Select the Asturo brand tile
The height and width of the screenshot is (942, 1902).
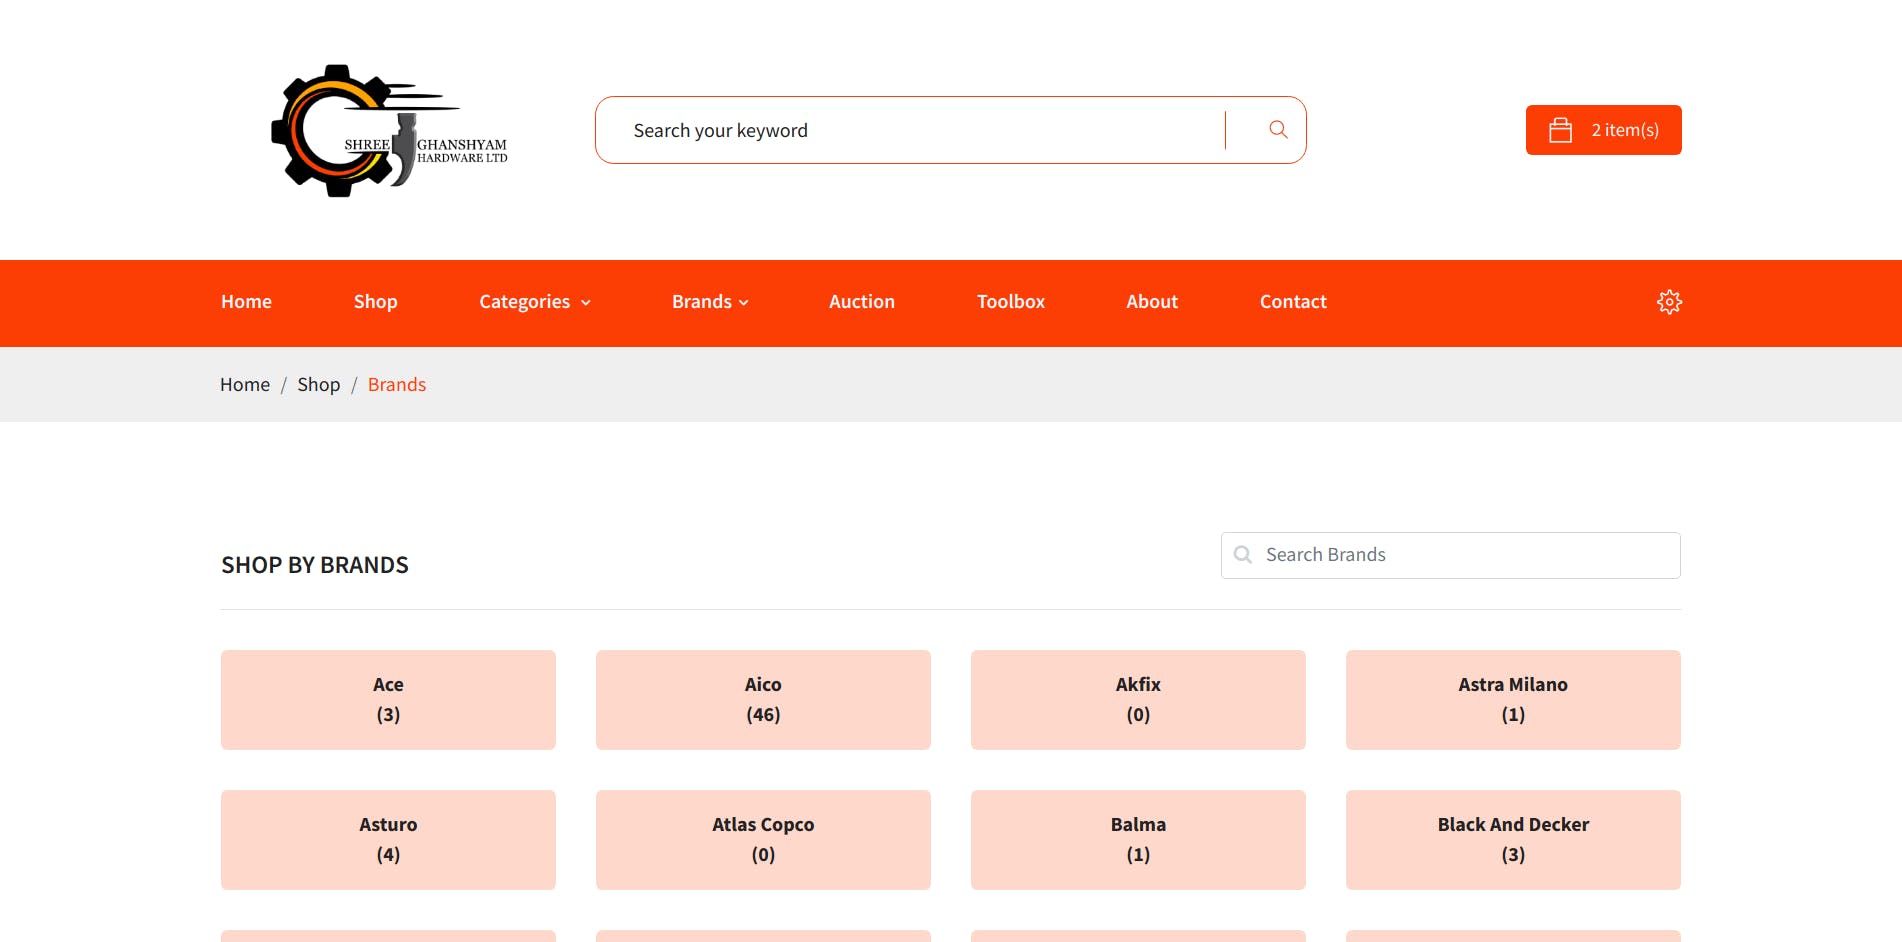click(x=388, y=840)
